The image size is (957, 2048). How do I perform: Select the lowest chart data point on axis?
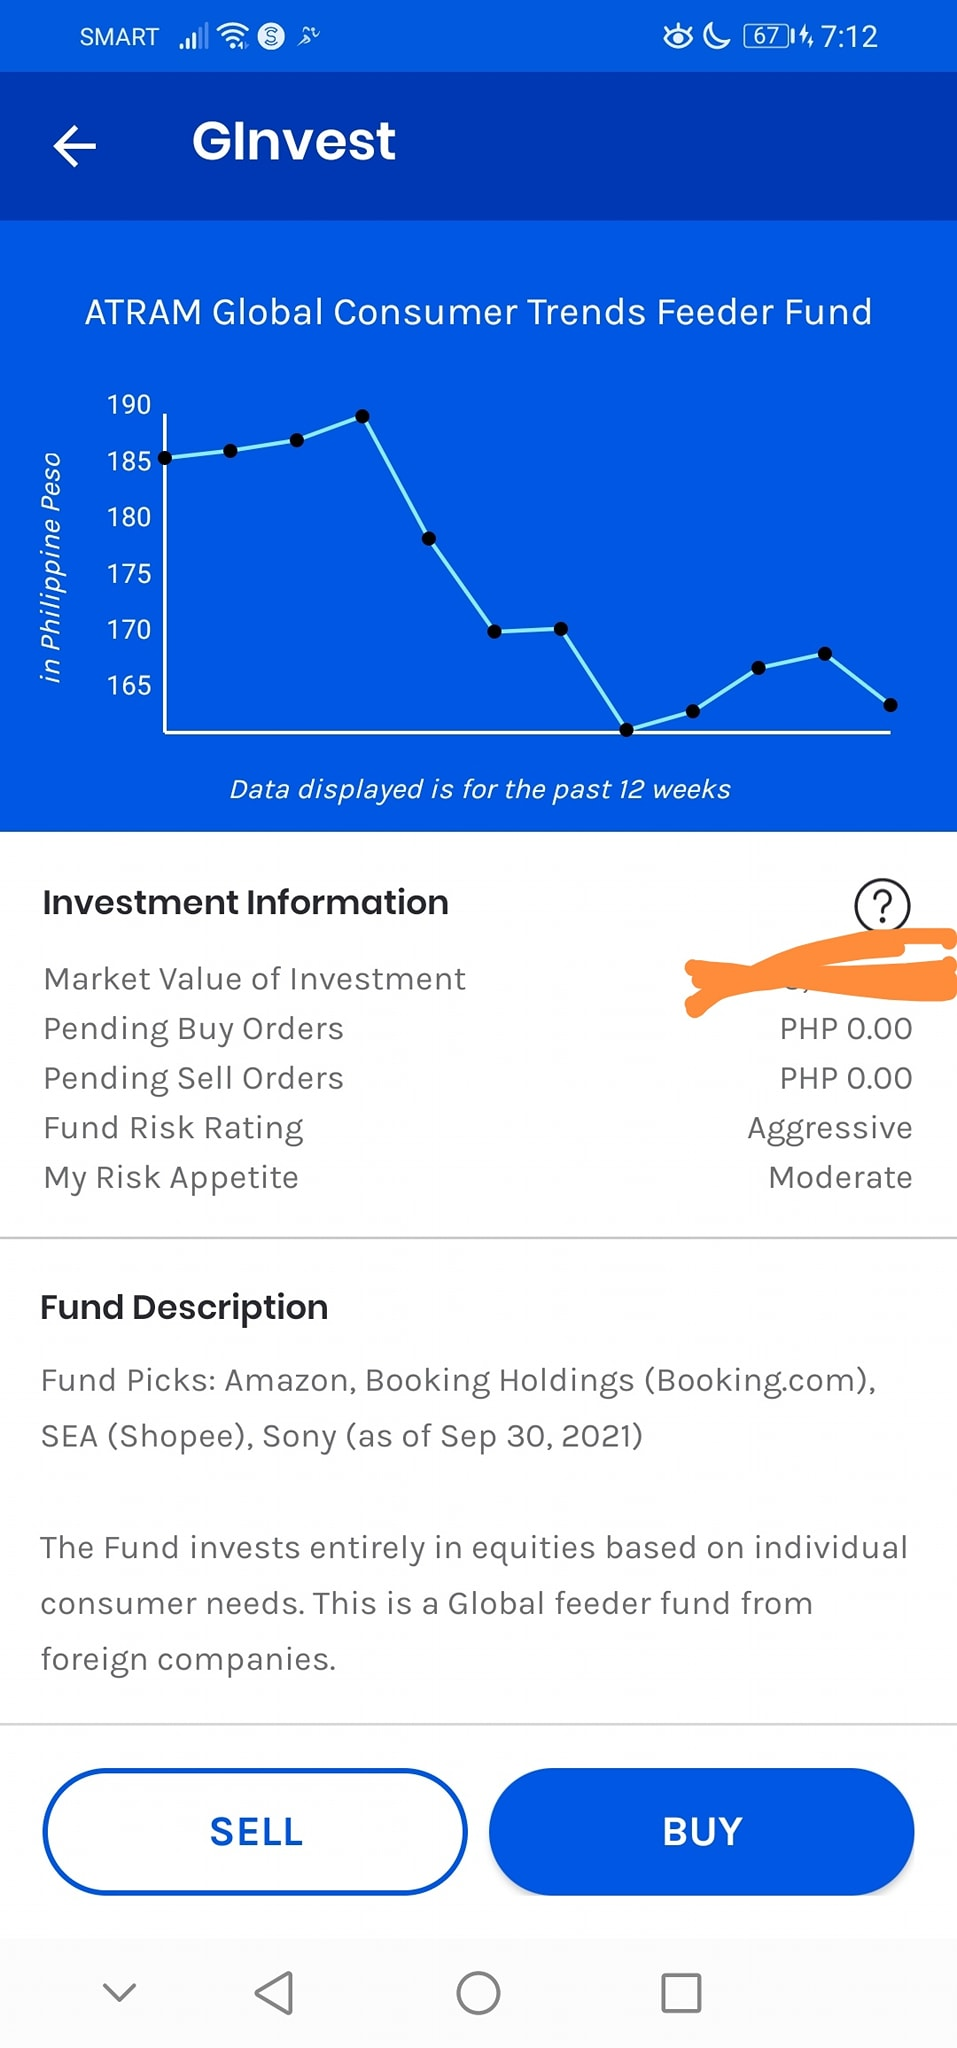[626, 730]
